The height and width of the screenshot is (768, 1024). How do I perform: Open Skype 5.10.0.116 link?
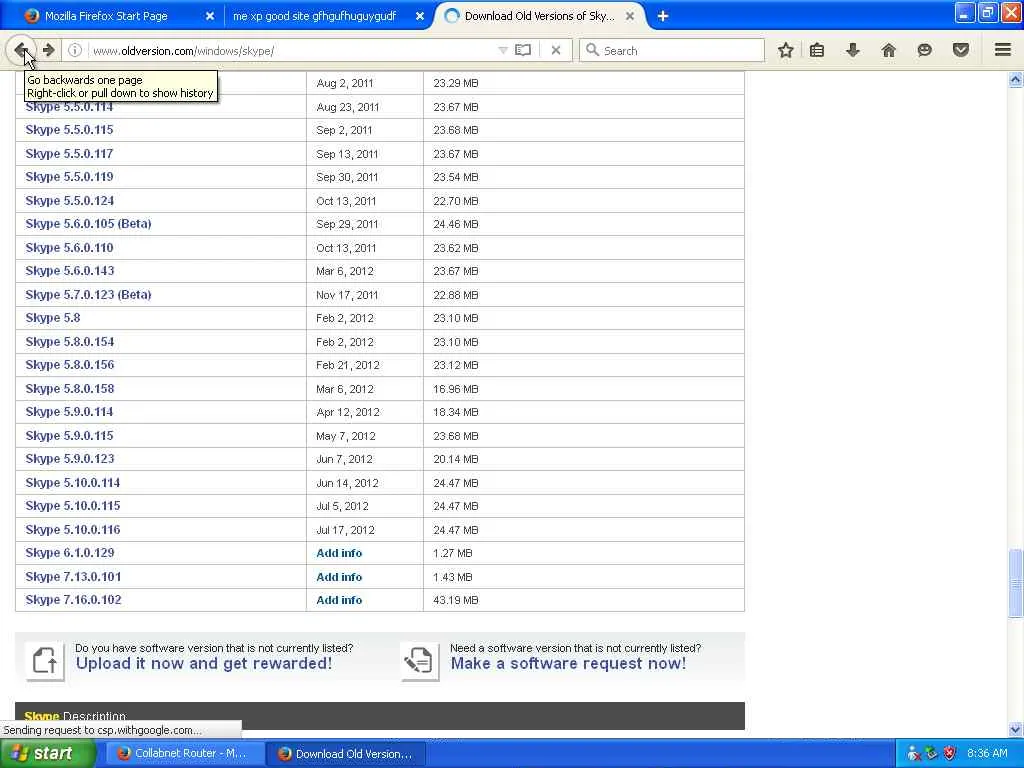(x=72, y=530)
